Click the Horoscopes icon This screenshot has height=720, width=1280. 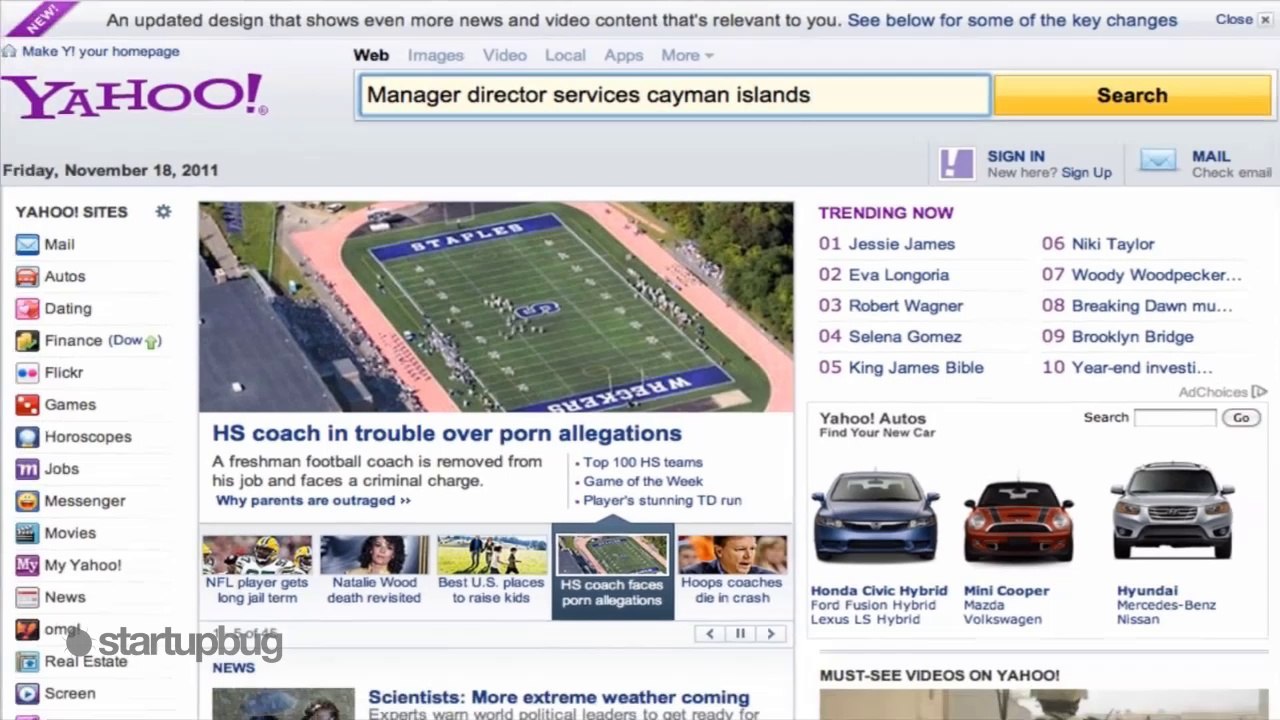point(27,436)
